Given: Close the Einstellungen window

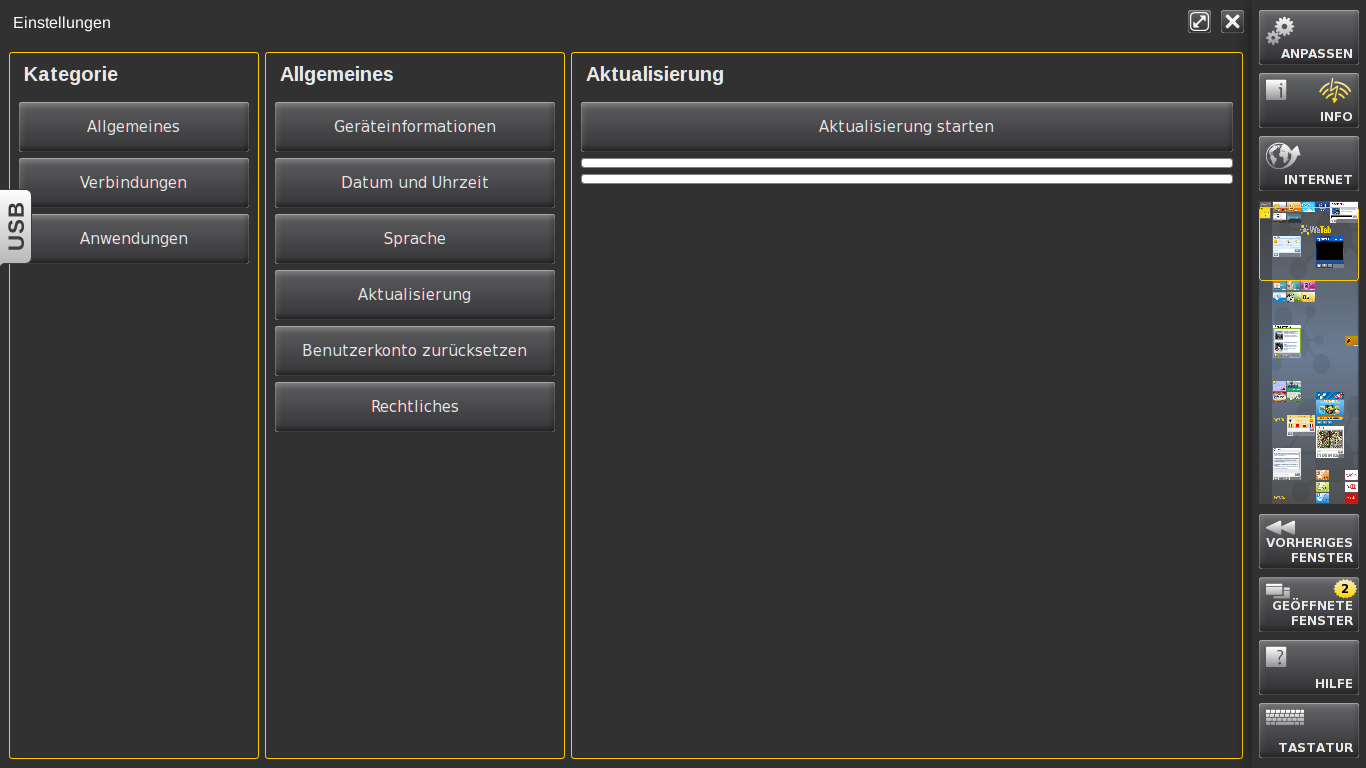Looking at the screenshot, I should click(x=1232, y=22).
